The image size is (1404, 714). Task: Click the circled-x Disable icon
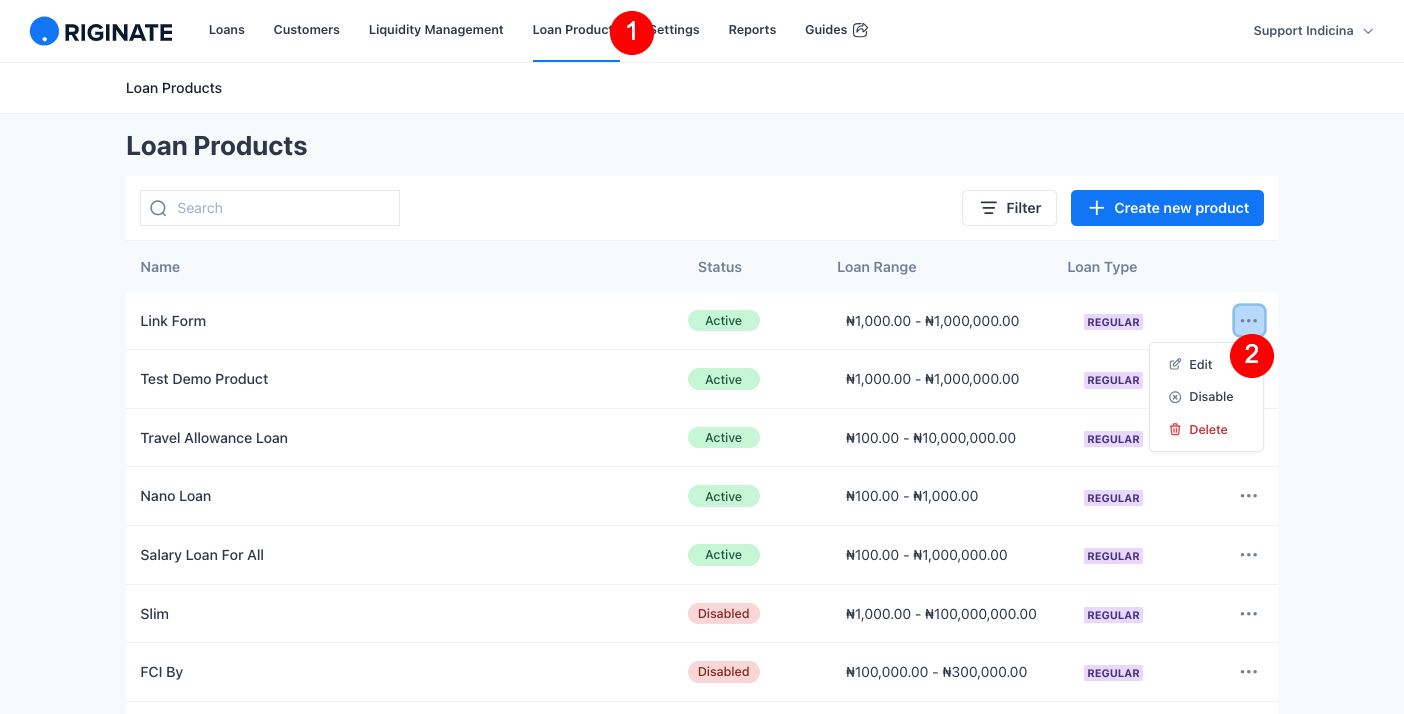[1175, 397]
